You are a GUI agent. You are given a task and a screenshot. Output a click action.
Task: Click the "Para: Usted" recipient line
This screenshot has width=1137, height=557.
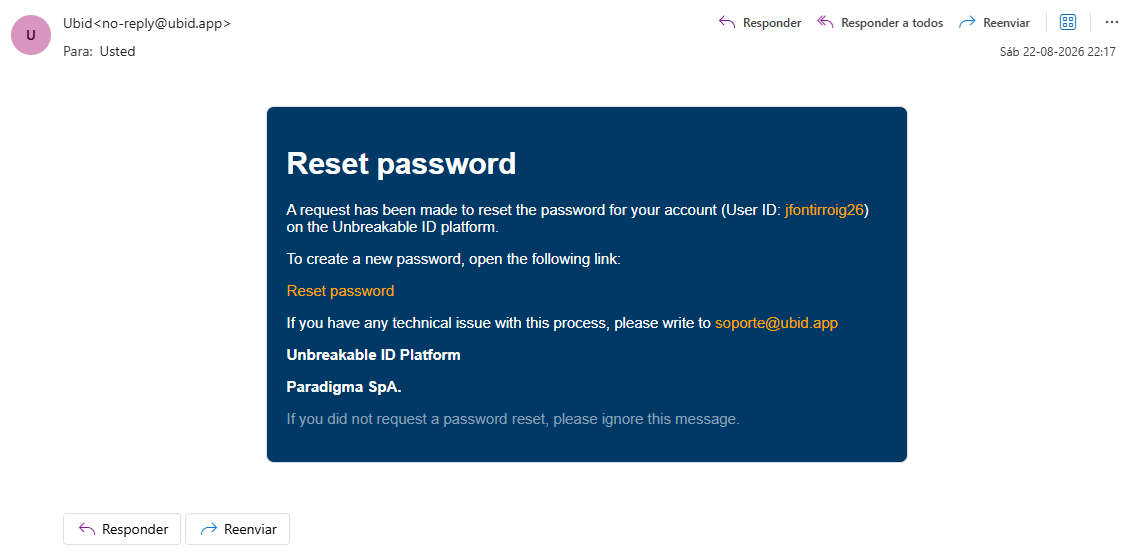[99, 51]
